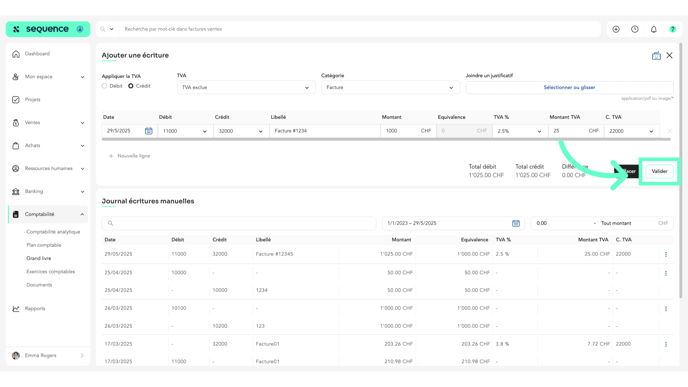Click the Achats shopping bag icon
Image resolution: width=688 pixels, height=387 pixels.
(16, 146)
